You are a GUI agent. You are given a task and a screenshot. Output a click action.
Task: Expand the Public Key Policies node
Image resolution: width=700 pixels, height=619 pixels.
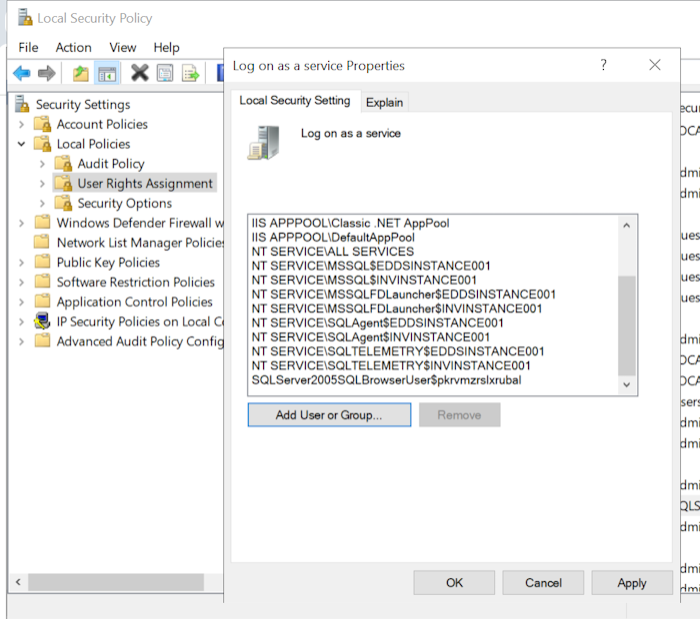21,262
